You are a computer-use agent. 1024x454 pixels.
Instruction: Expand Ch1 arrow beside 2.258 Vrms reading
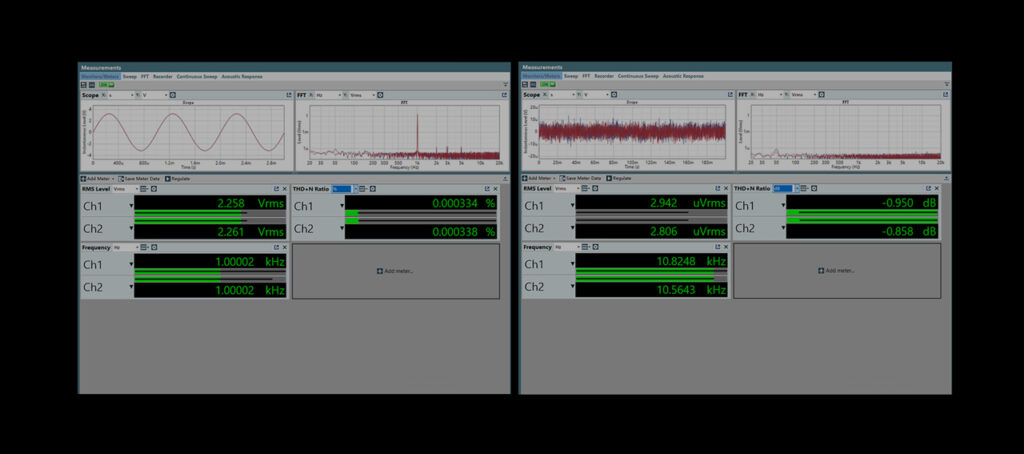[131, 206]
